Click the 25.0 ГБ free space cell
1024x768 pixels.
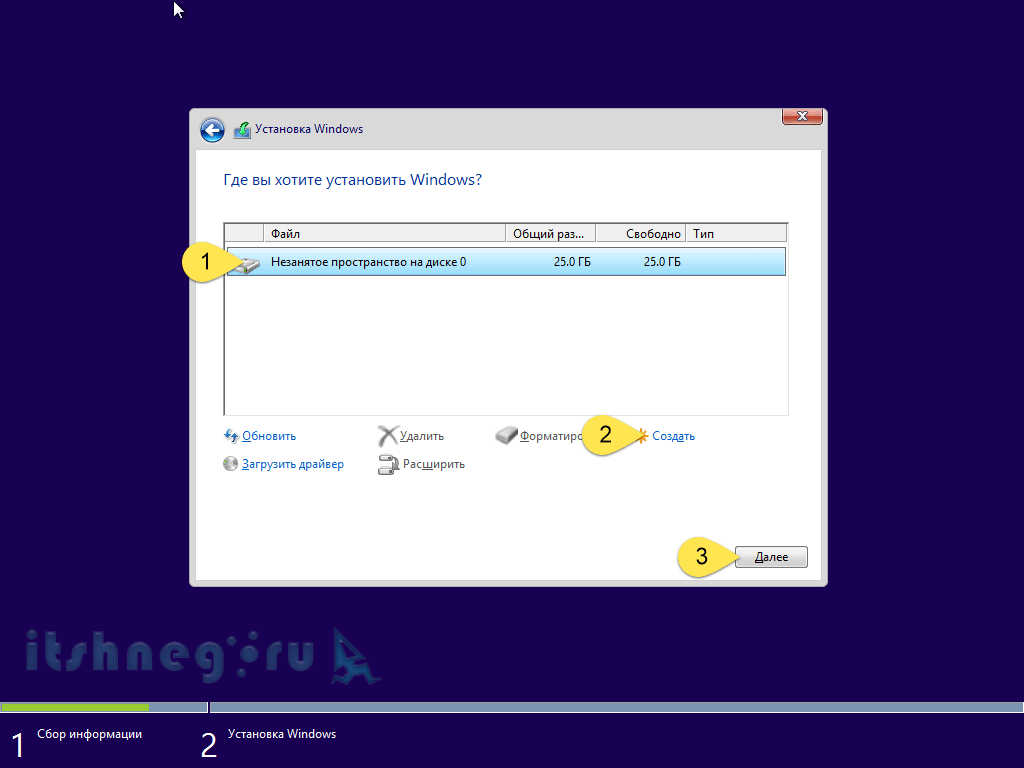tap(662, 262)
